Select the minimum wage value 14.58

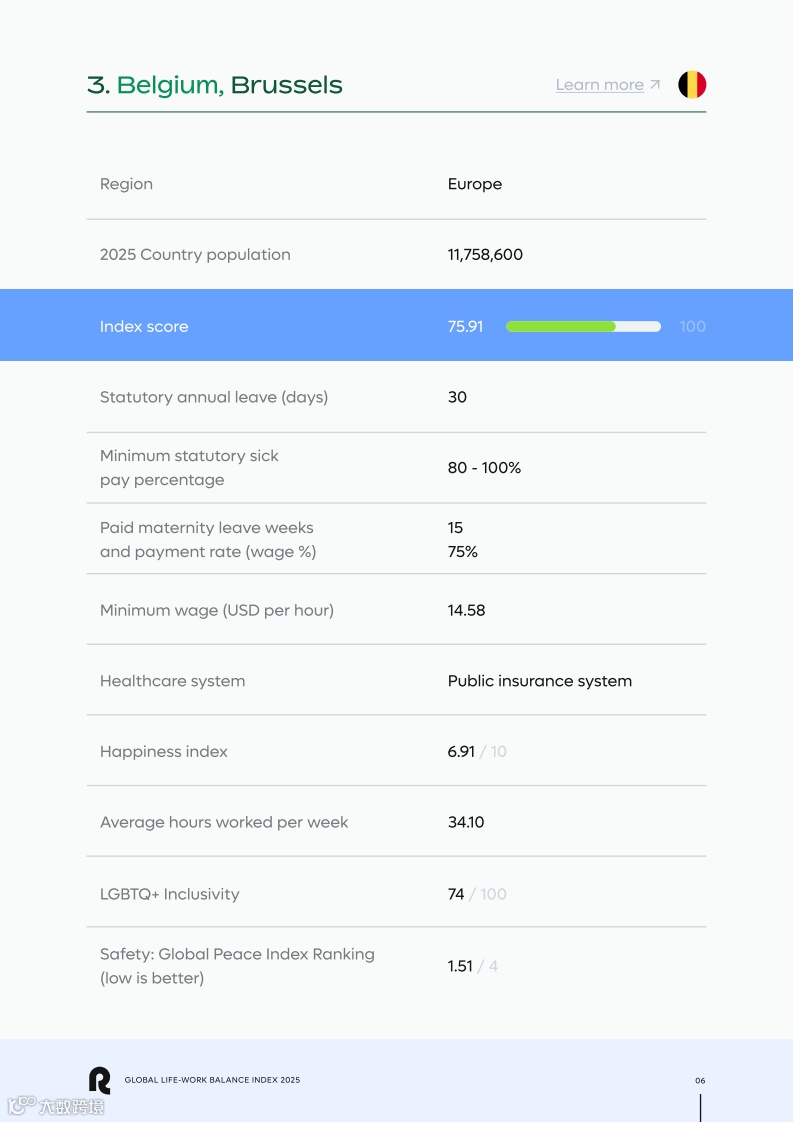tap(466, 610)
